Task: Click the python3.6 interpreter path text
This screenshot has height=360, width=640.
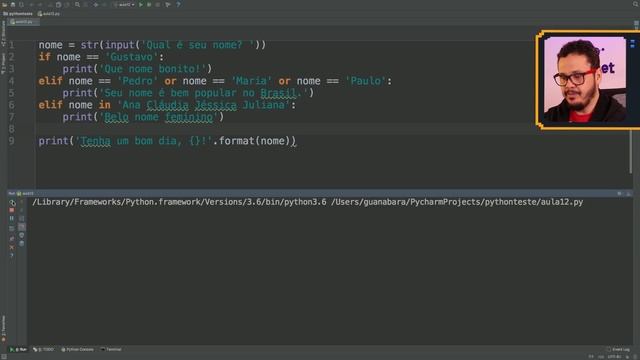Action: 179,202
